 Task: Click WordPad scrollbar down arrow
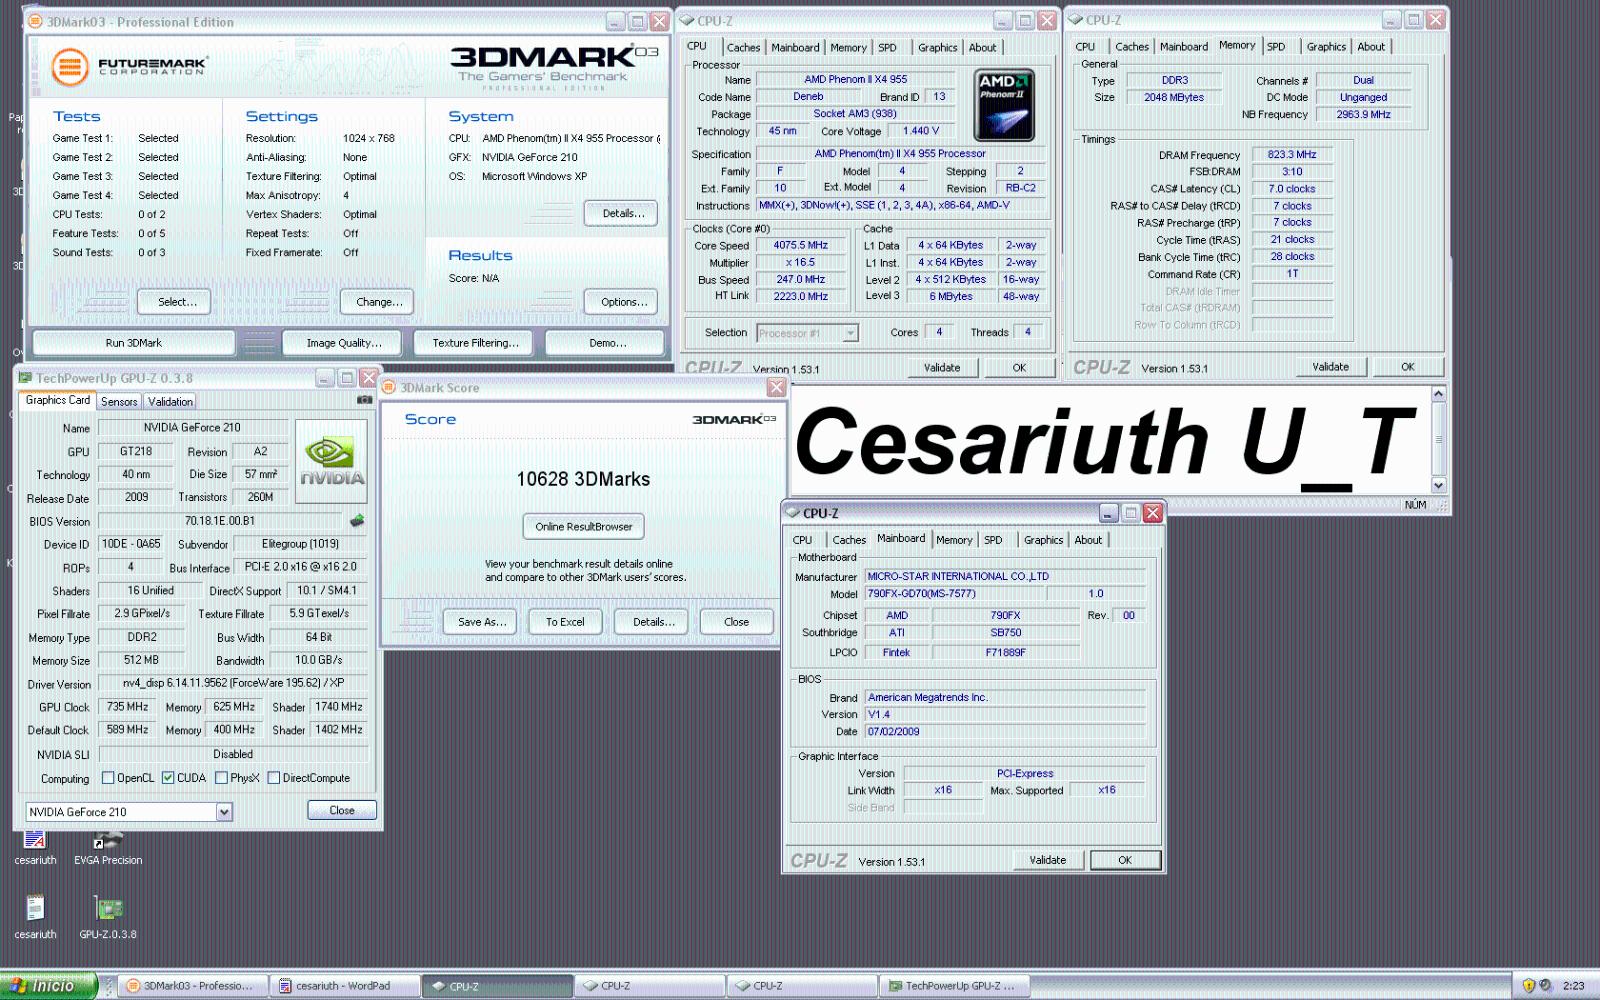point(1439,485)
